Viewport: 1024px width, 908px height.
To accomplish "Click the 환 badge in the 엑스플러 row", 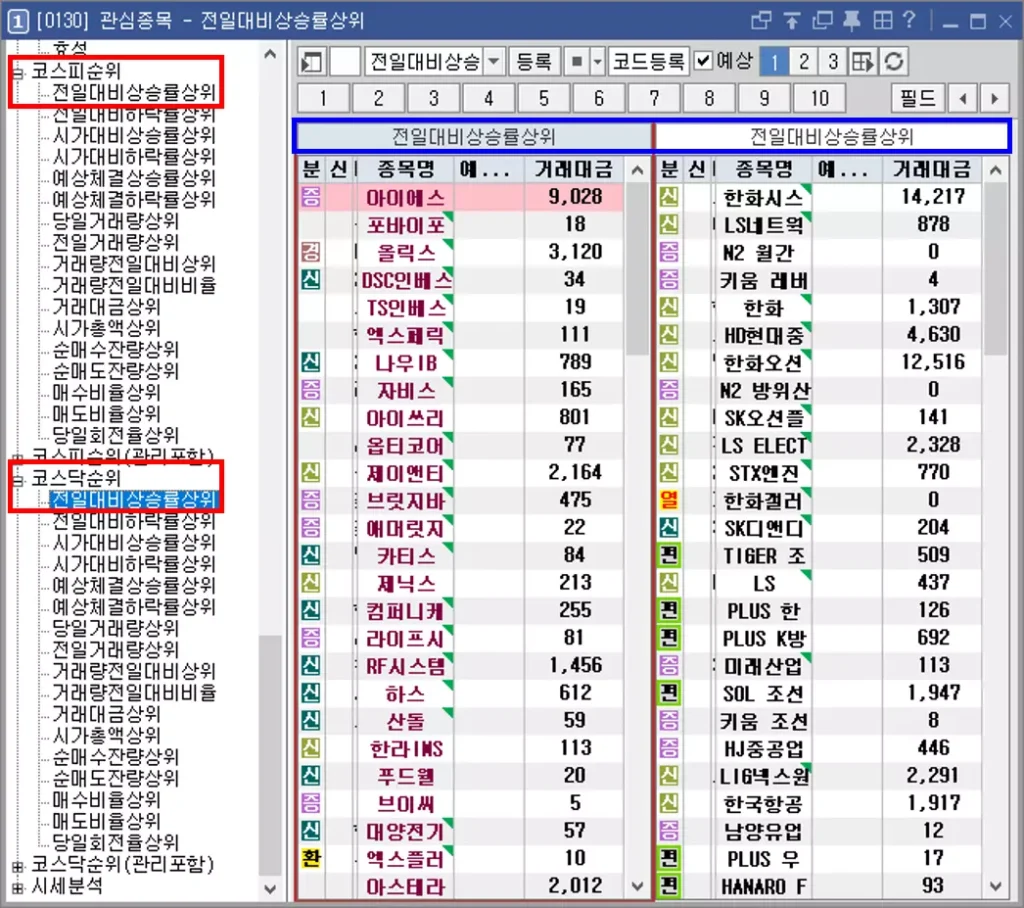I will tap(311, 858).
